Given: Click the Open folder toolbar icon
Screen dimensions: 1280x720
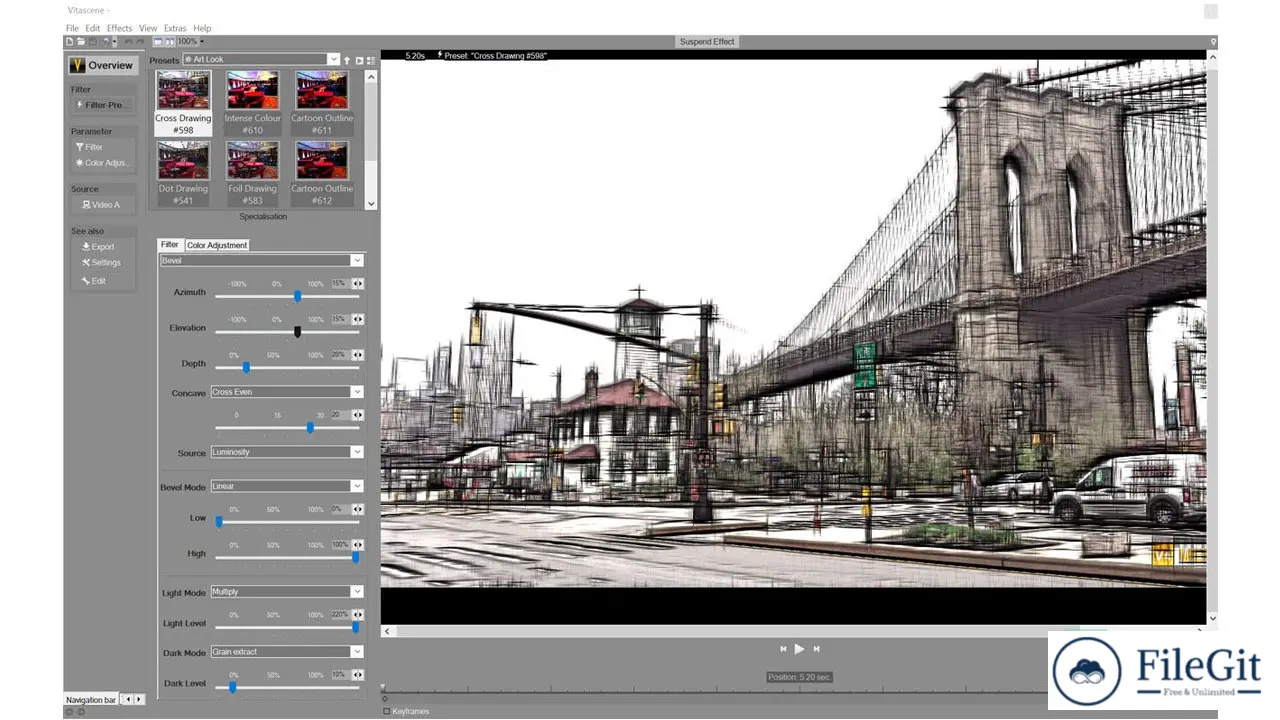Looking at the screenshot, I should coord(80,41).
